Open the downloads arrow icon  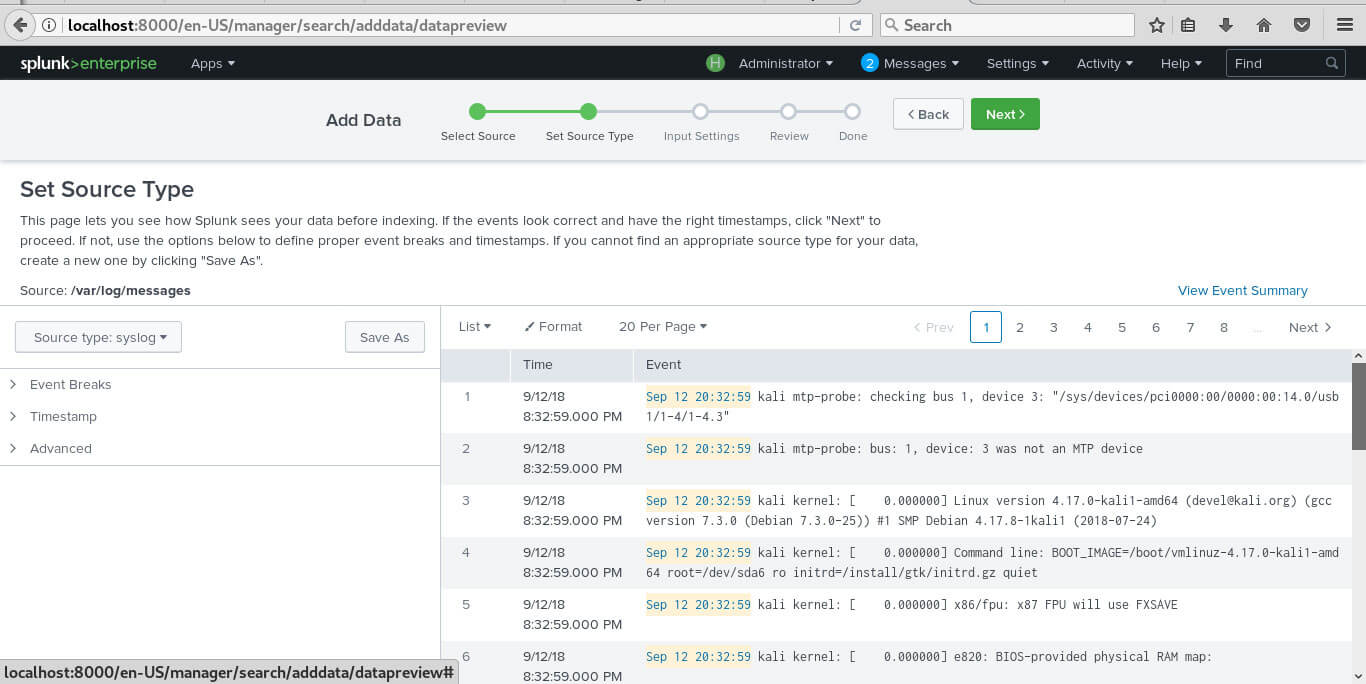click(1226, 25)
